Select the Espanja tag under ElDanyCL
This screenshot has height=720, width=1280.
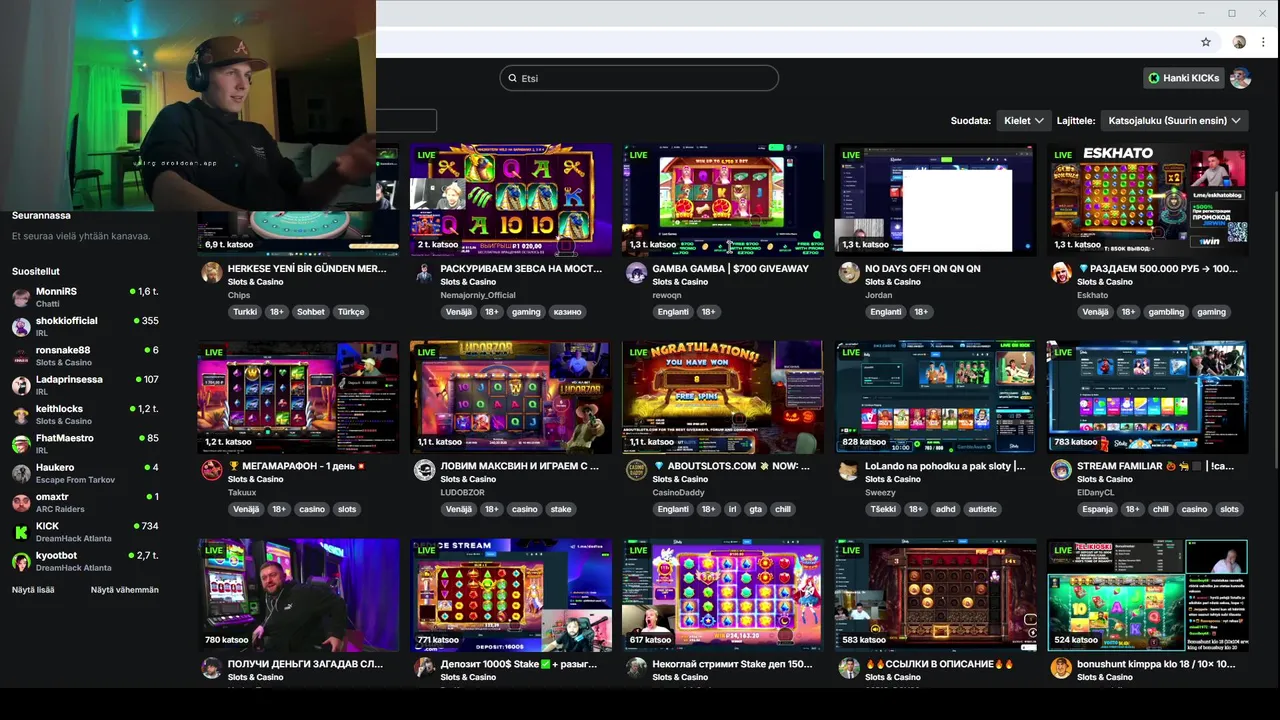pos(1097,509)
